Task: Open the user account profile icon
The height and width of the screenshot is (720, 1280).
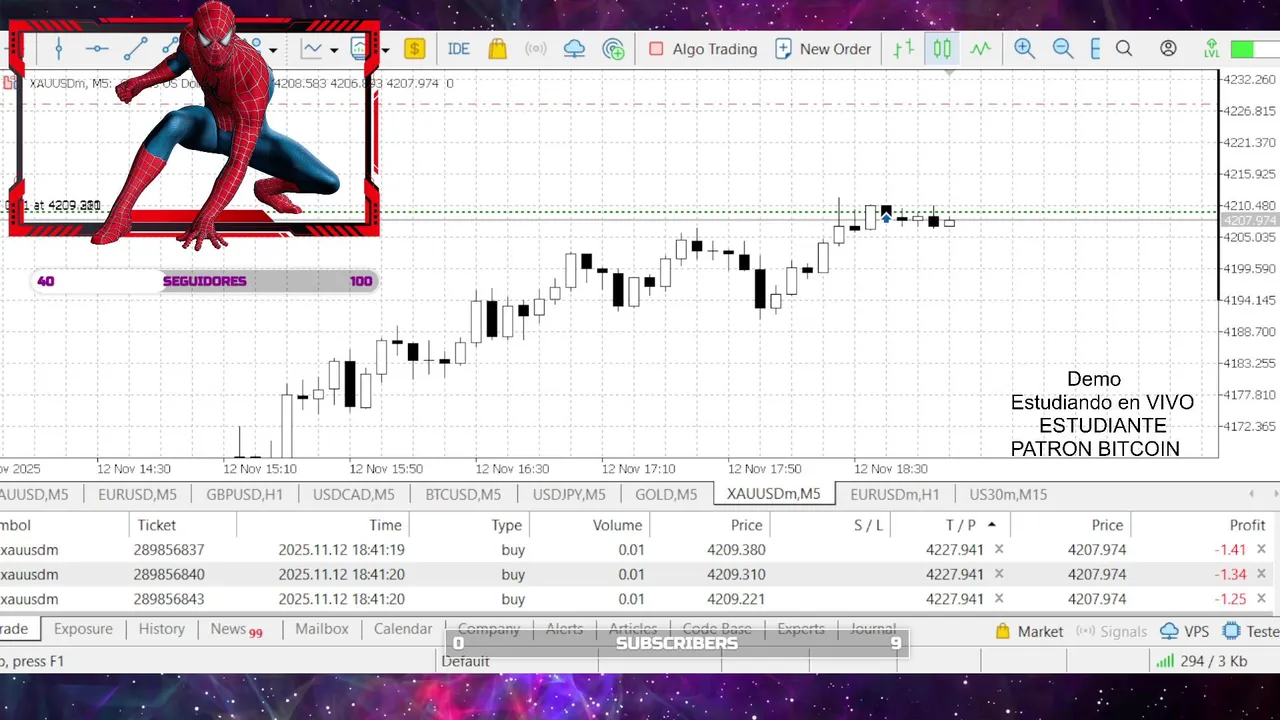Action: [x=1168, y=48]
